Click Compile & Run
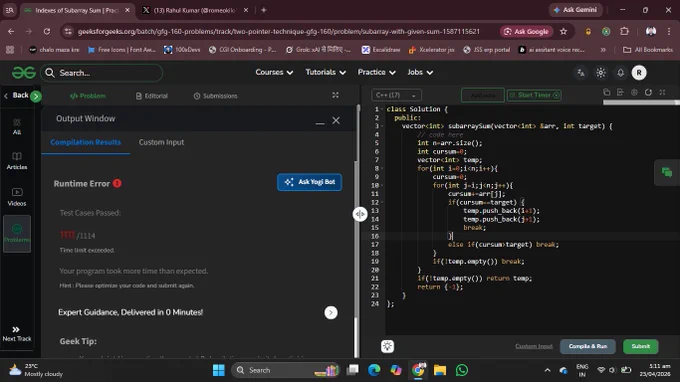The height and width of the screenshot is (382, 680). coord(588,346)
